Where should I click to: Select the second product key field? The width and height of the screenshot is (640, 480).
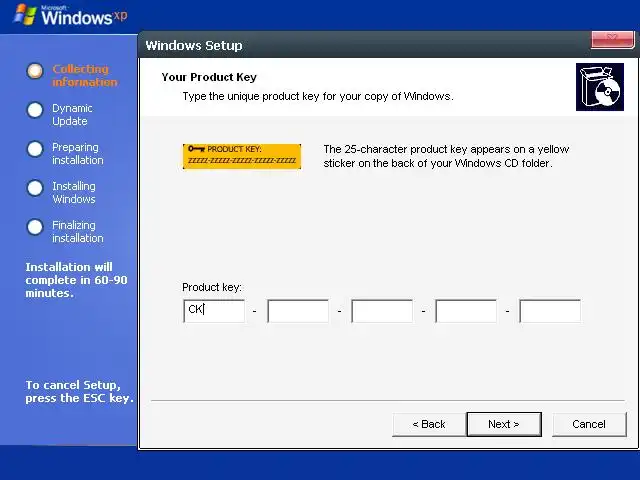298,311
